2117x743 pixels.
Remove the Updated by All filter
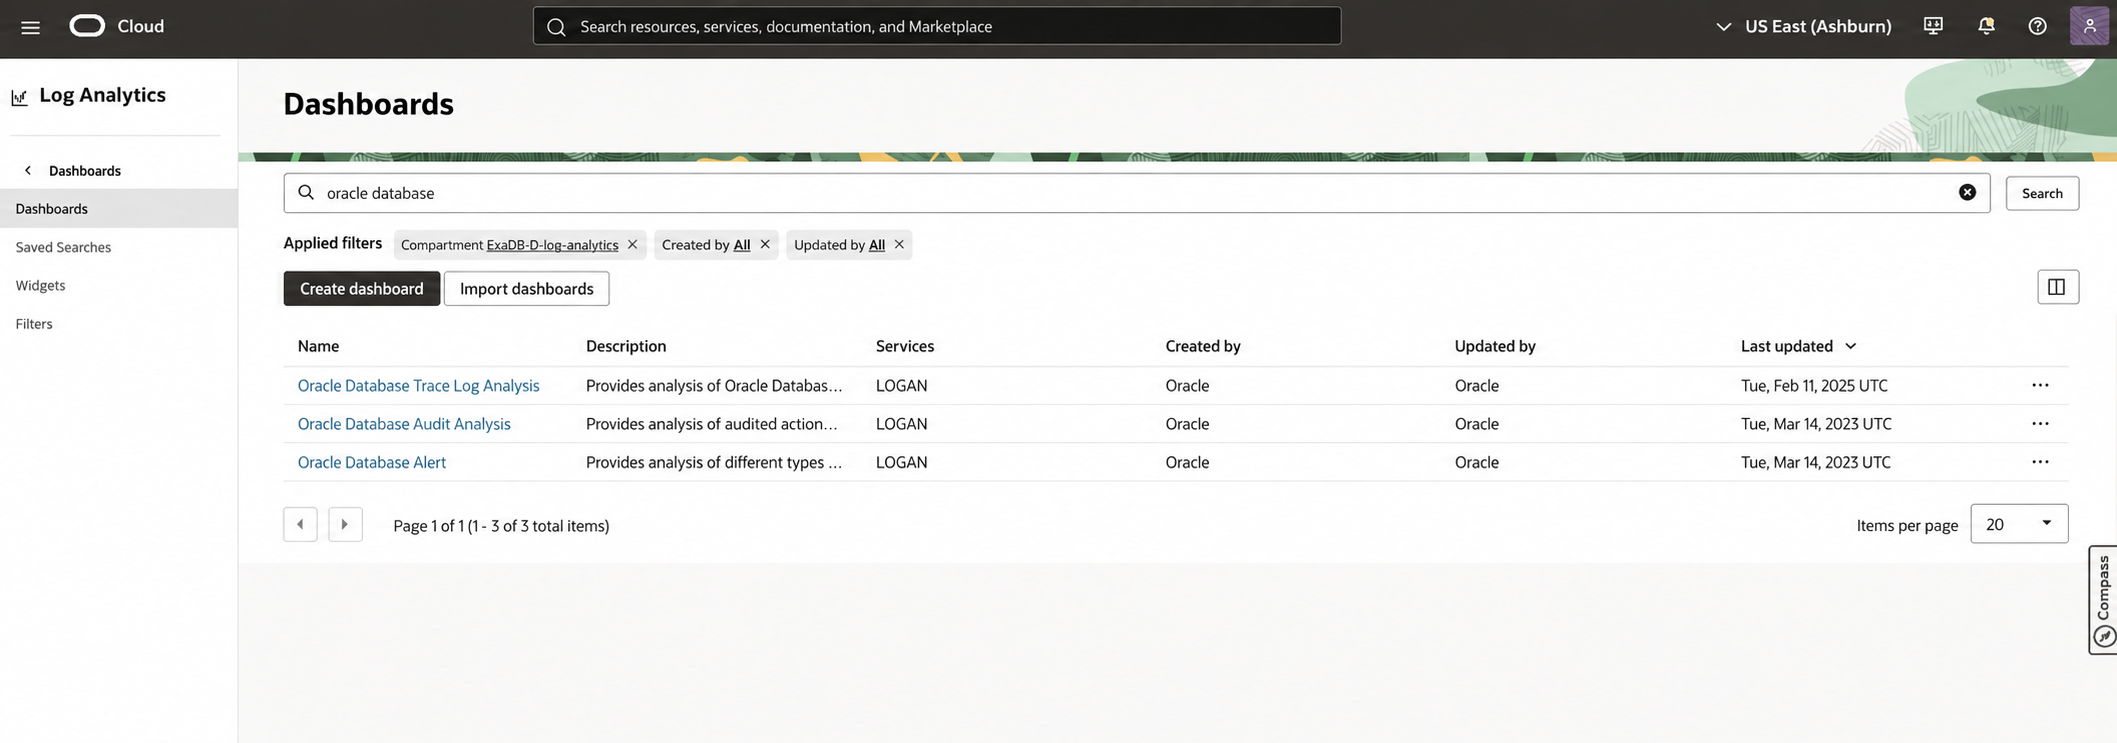[899, 244]
